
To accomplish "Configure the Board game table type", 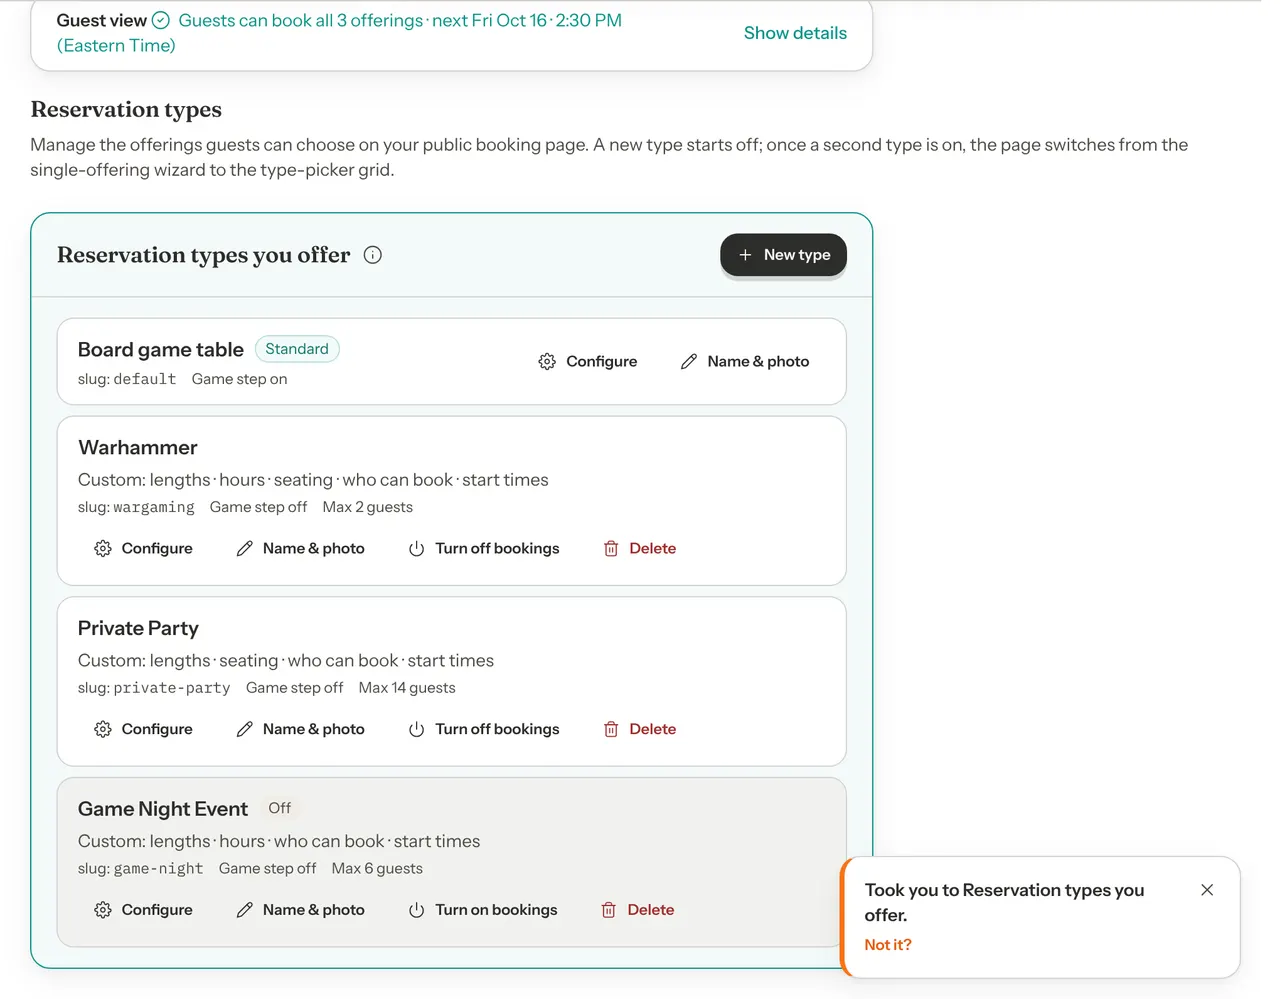I will (x=588, y=361).
